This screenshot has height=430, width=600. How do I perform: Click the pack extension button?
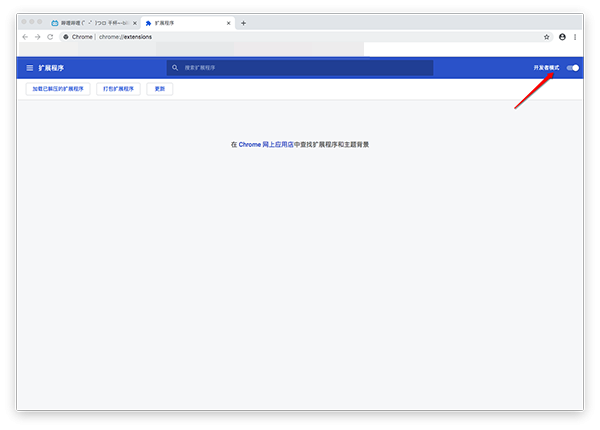click(x=118, y=89)
